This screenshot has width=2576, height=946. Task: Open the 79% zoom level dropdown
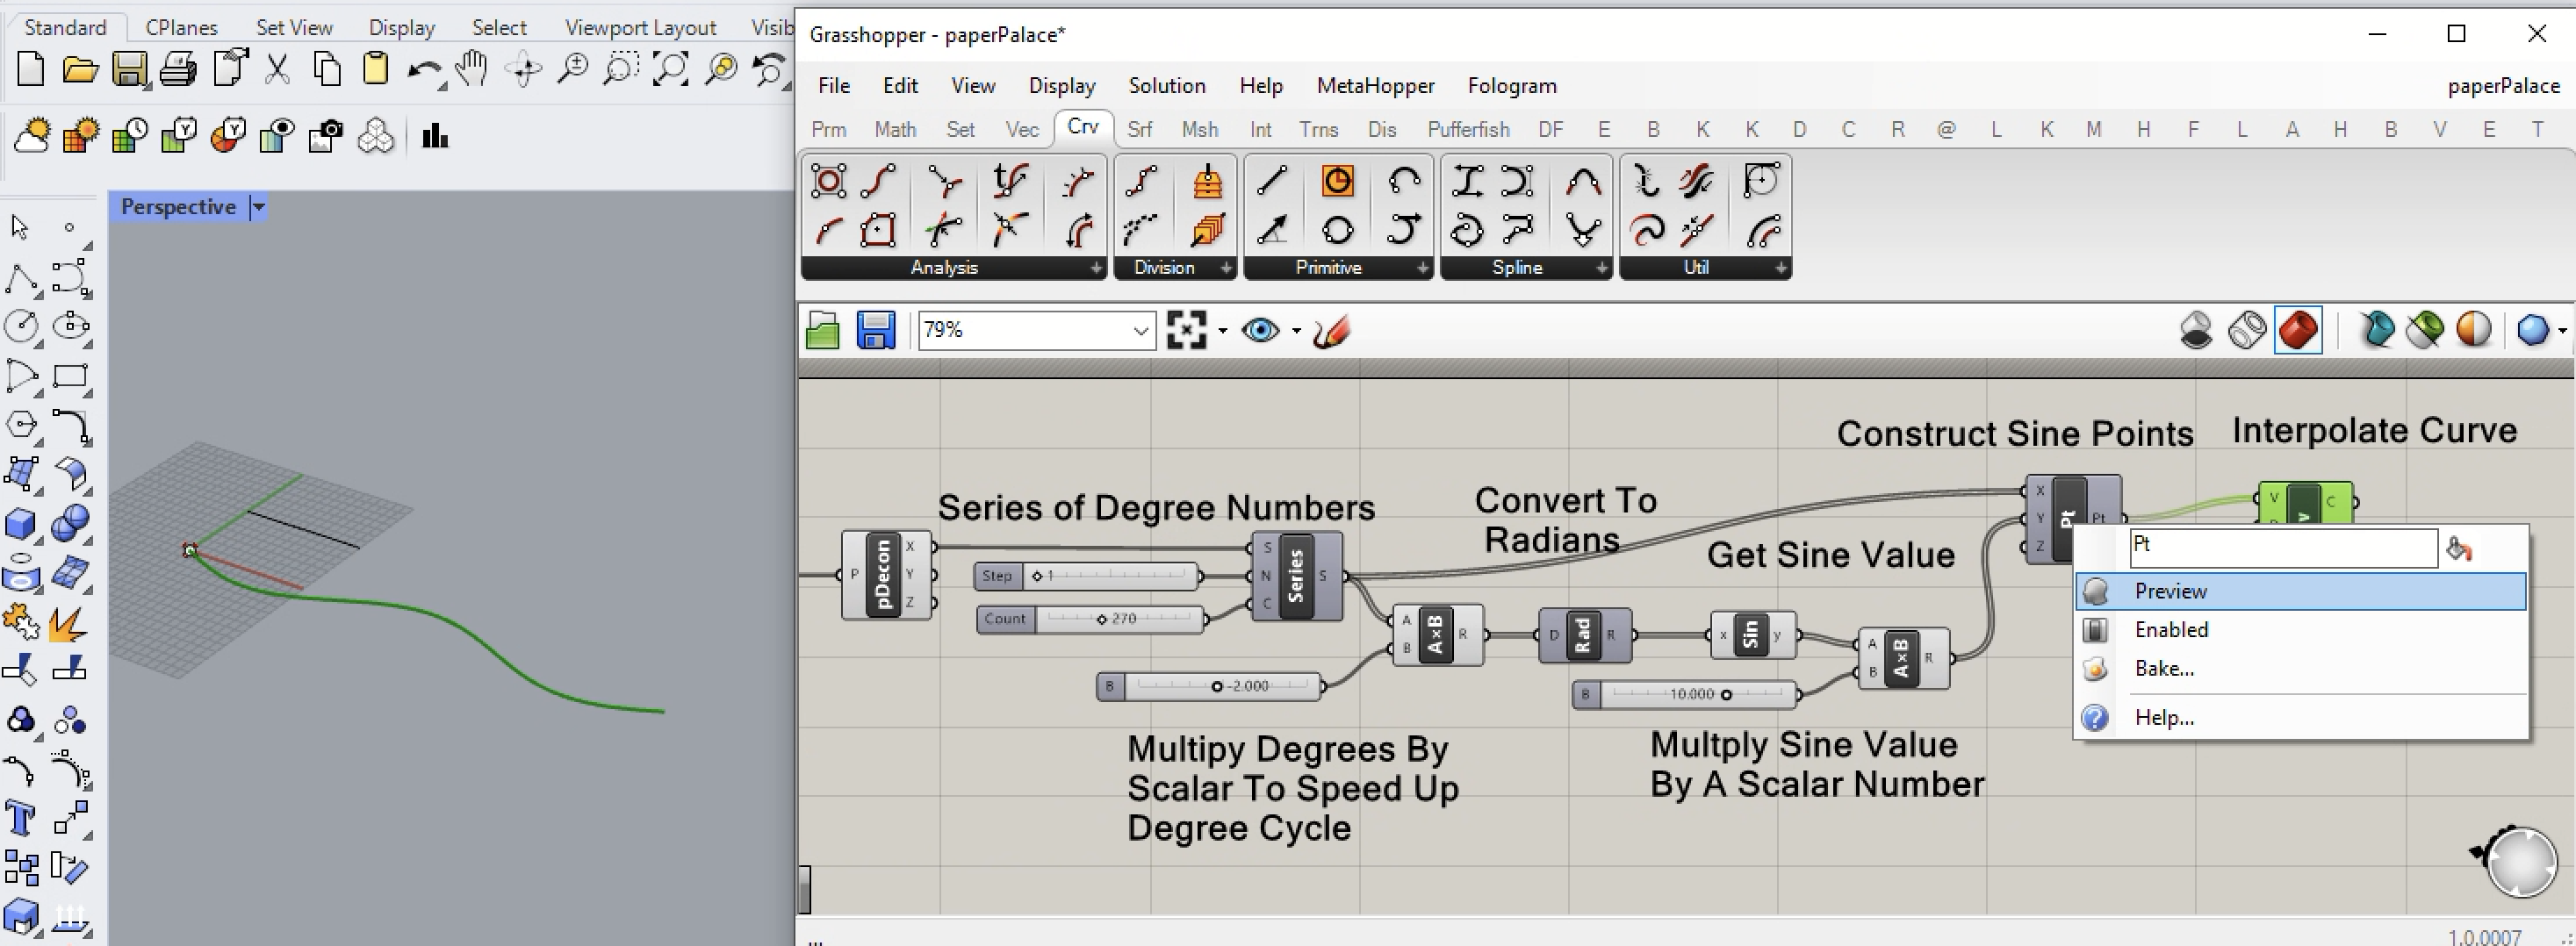coord(1140,331)
